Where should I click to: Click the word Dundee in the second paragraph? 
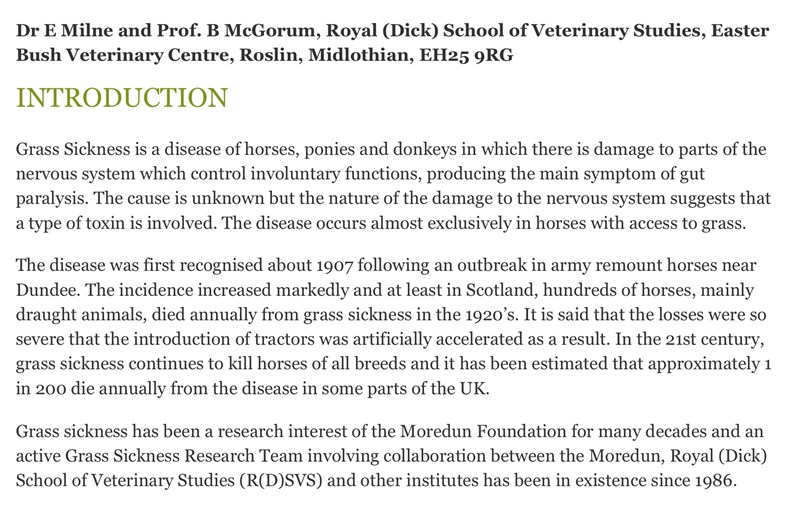(47, 290)
